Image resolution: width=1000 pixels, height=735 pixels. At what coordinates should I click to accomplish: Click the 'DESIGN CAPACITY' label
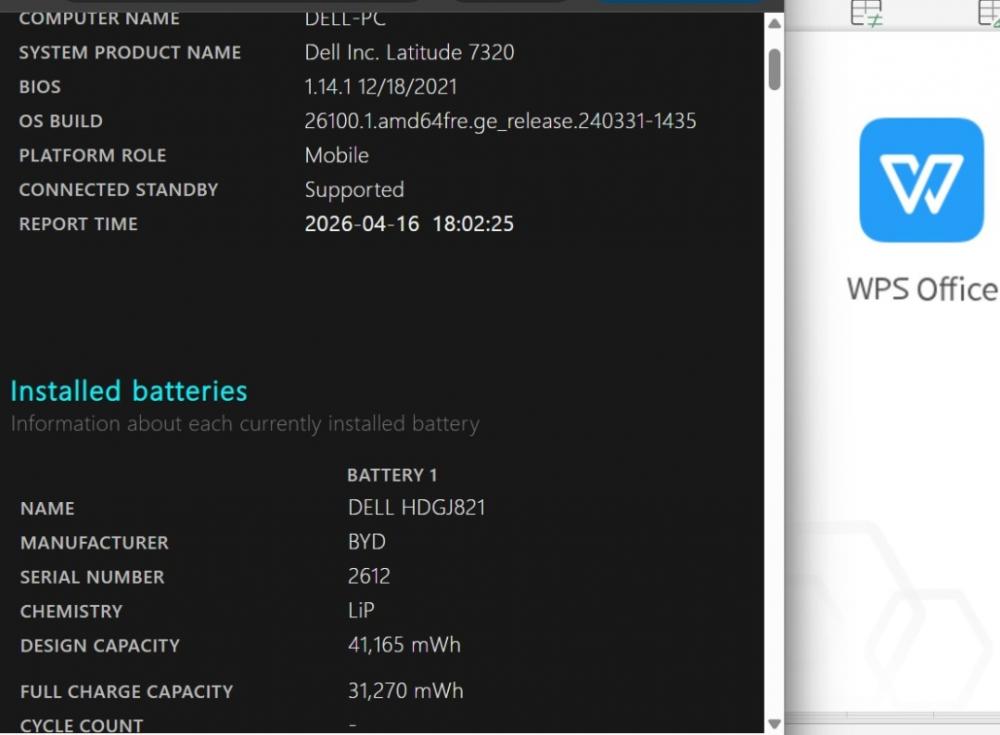coord(100,646)
